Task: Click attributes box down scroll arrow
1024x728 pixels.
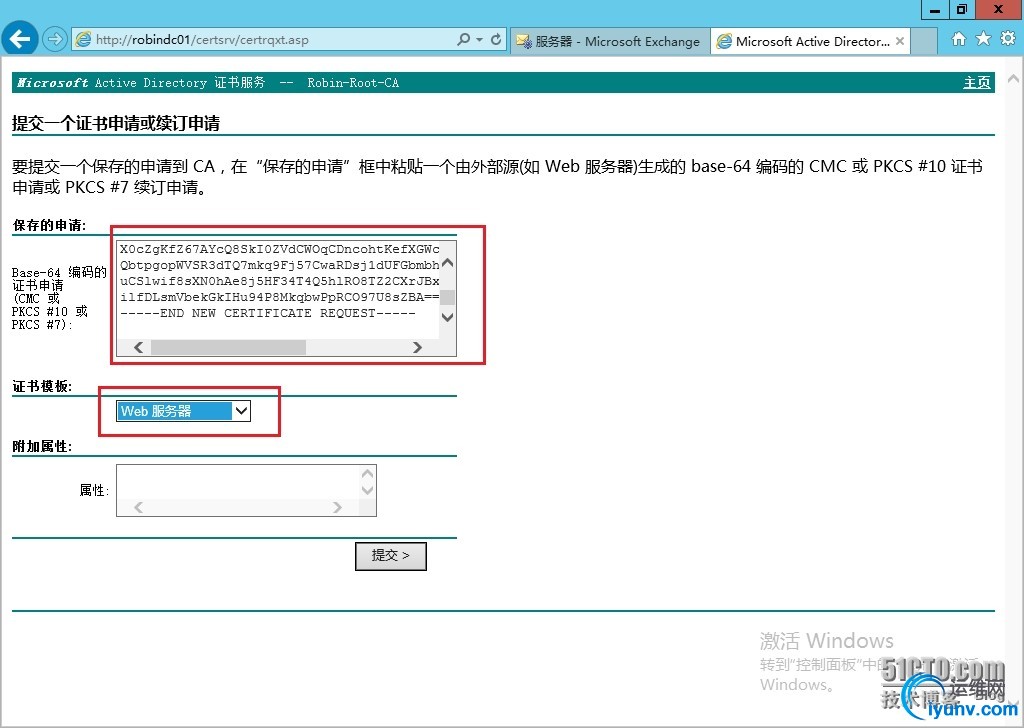Action: click(368, 490)
